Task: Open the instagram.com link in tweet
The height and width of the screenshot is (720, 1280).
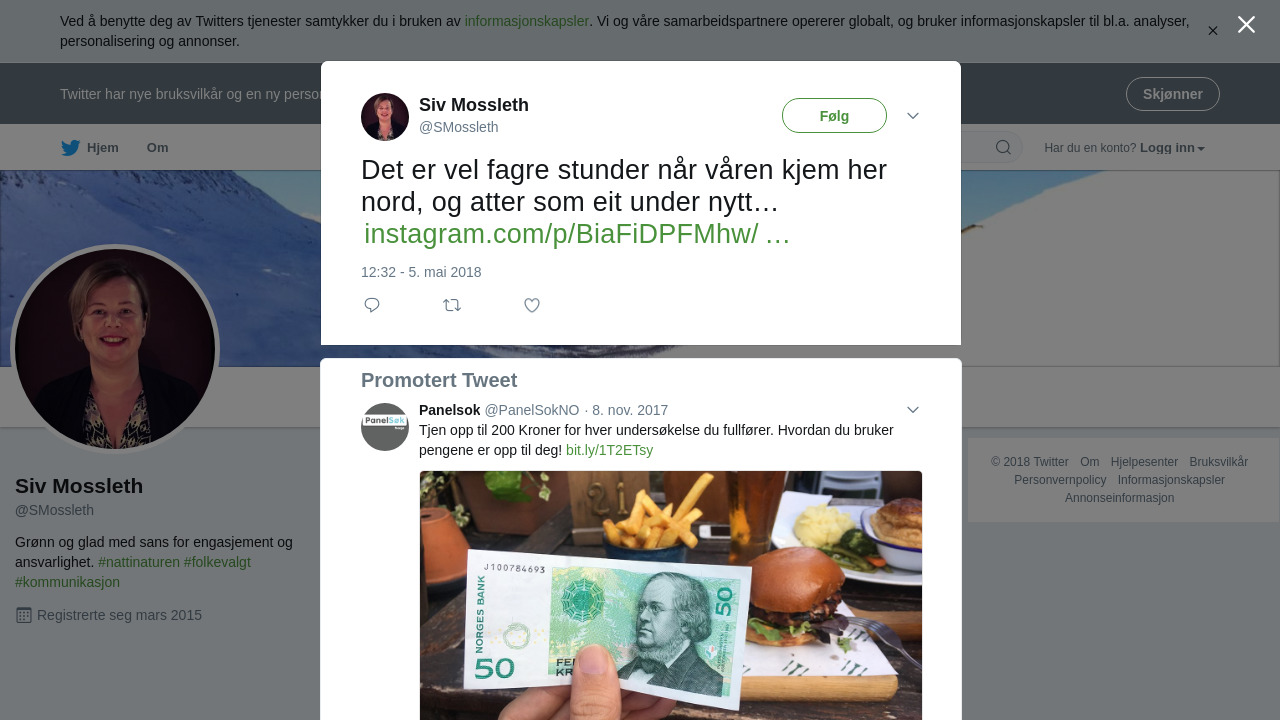Action: pyautogui.click(x=577, y=234)
